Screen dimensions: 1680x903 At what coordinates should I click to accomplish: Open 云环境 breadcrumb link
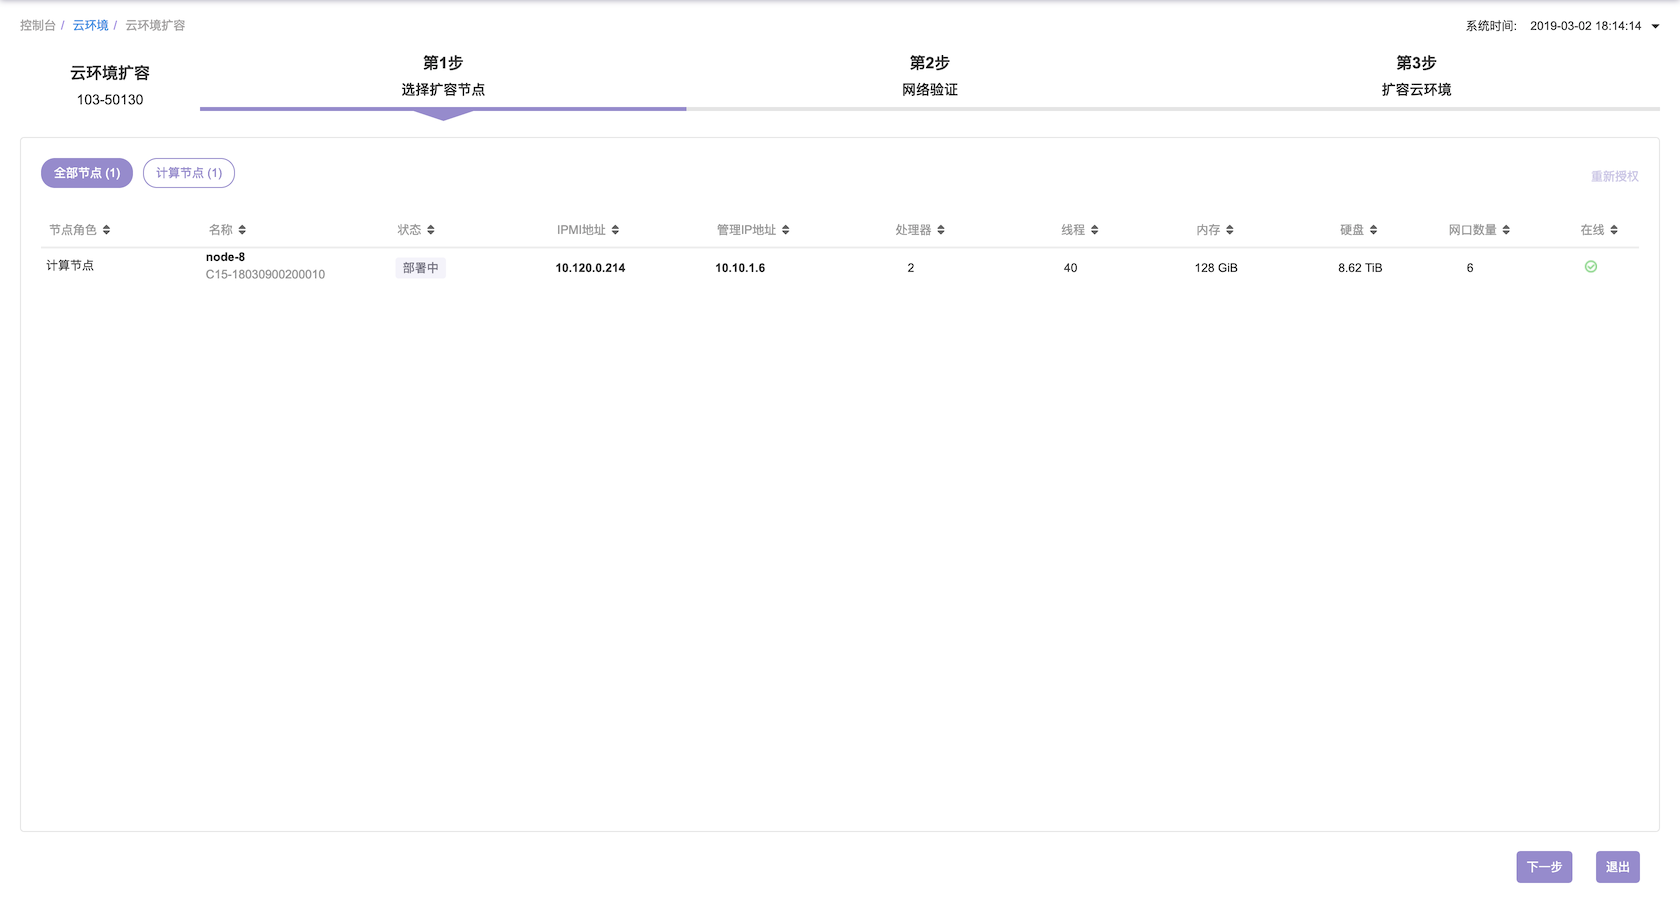[x=90, y=25]
